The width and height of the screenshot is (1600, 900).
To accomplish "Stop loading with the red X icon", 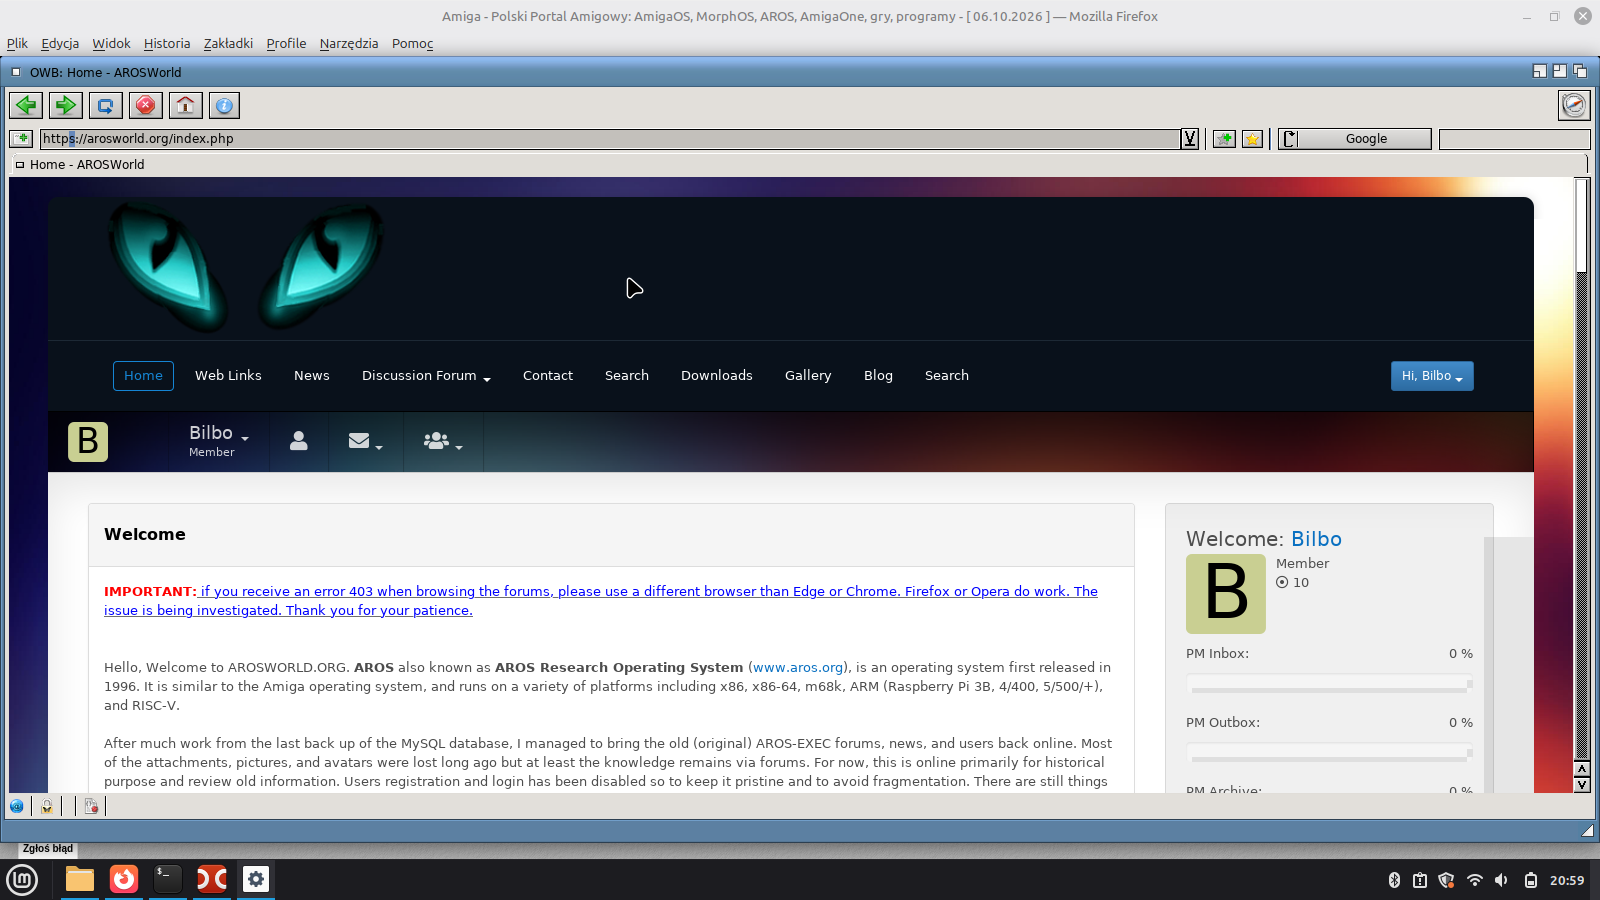I will pos(146,105).
